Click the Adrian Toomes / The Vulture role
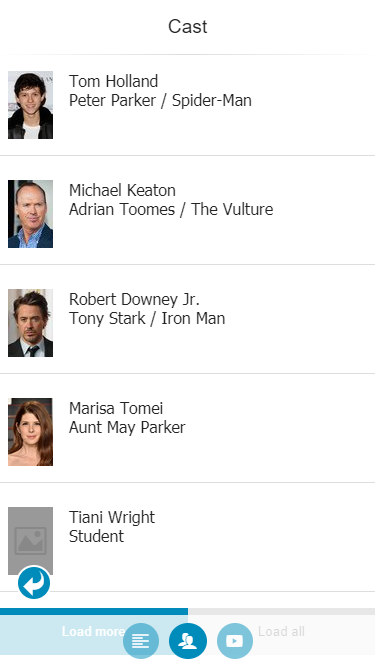The height and width of the screenshot is (667, 375). [171, 209]
